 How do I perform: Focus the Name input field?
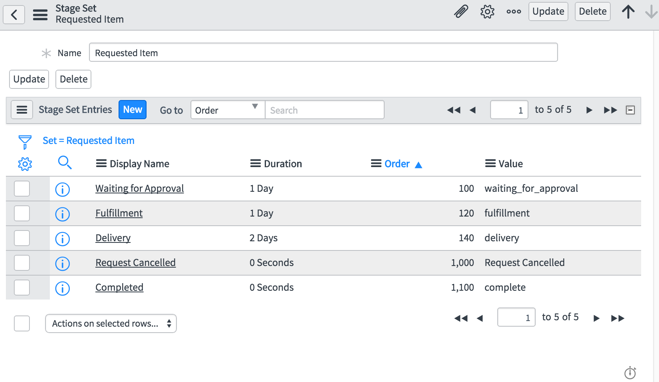(x=323, y=53)
